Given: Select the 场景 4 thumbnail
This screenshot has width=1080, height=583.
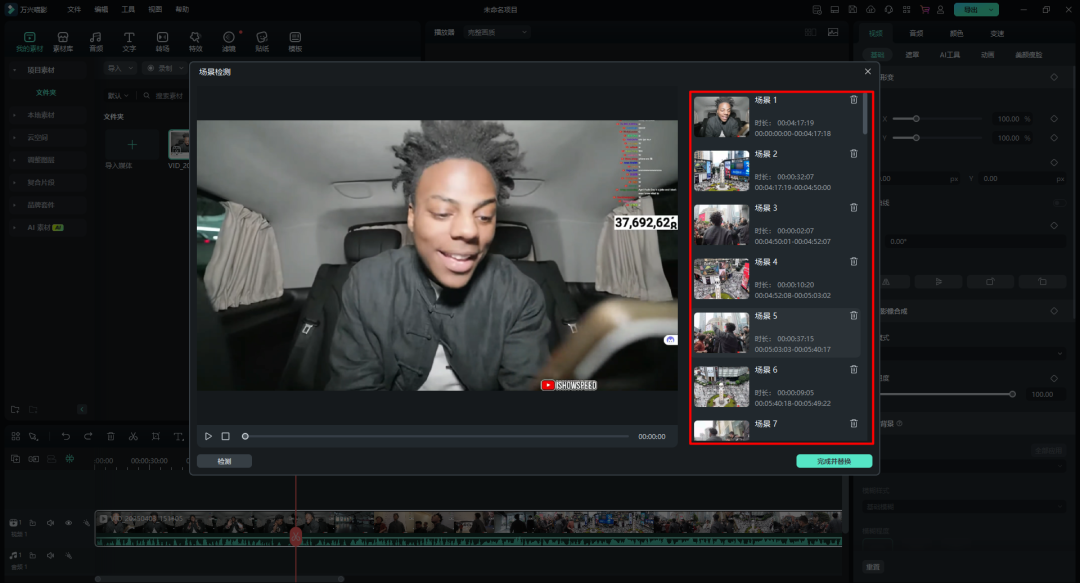Looking at the screenshot, I should tap(721, 278).
